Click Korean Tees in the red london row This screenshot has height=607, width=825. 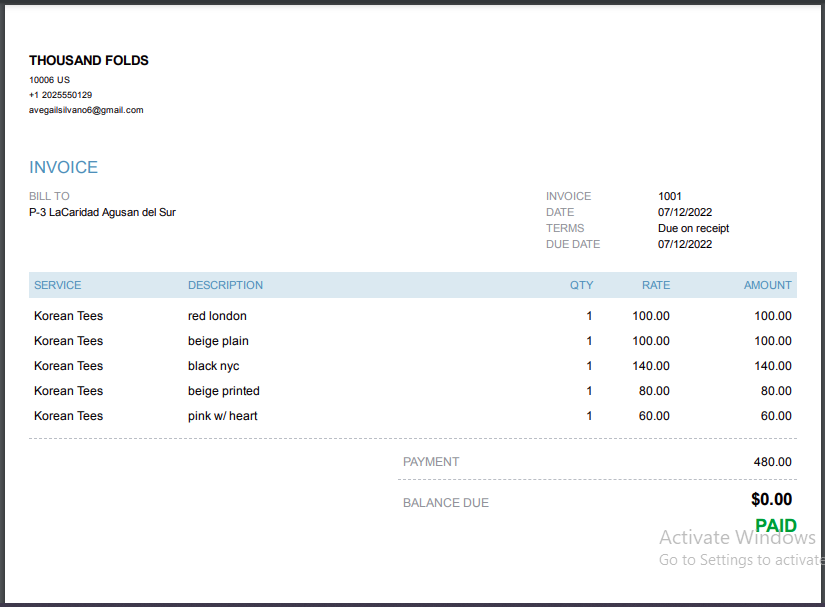tap(68, 316)
